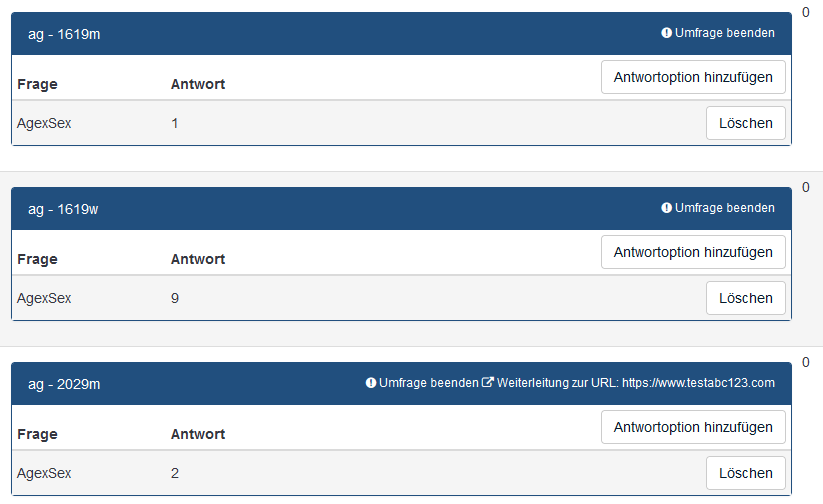
Task: Click "Umfrage beenden" text in ag - 1619w header
Action: point(724,208)
